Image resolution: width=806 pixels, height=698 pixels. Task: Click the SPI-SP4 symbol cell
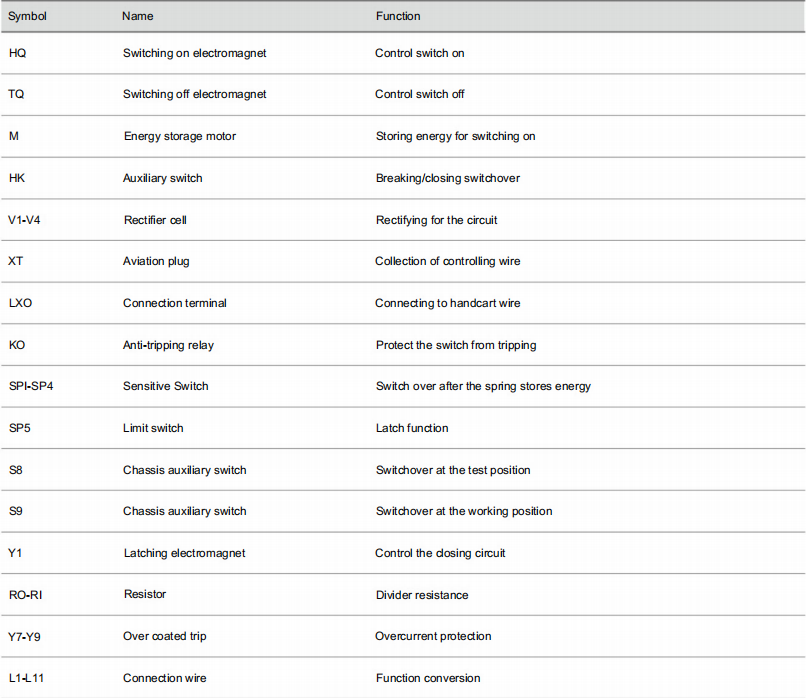point(31,387)
